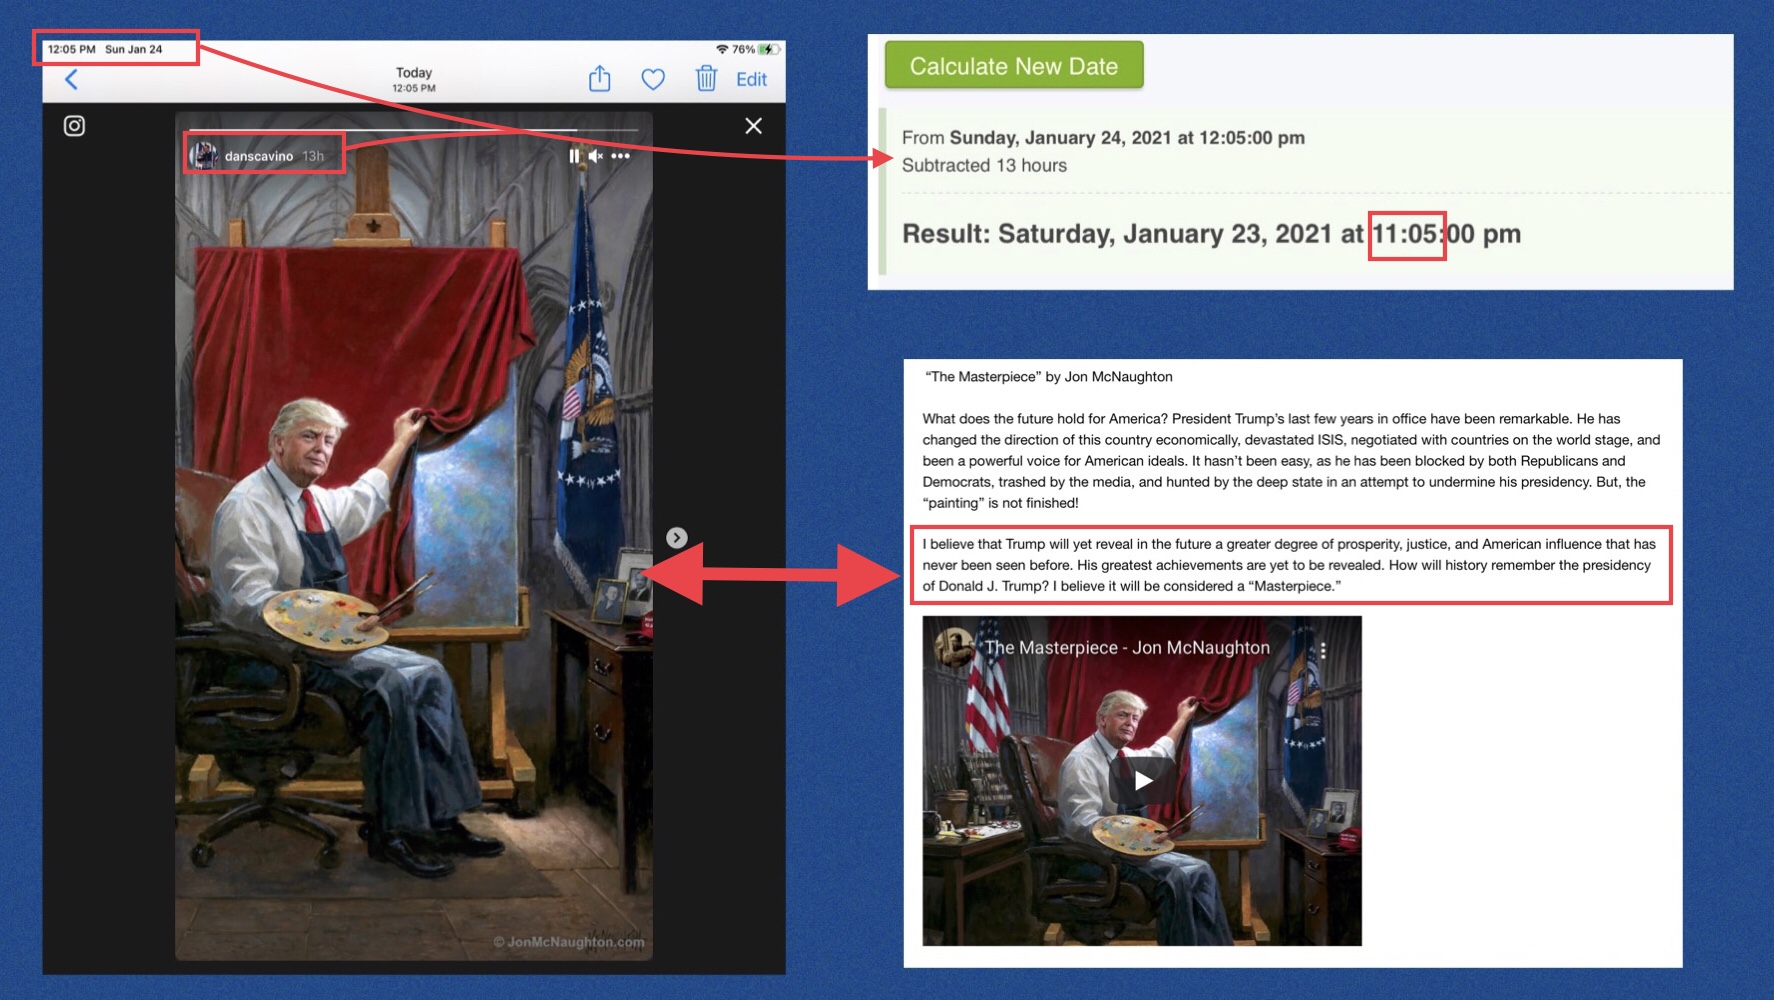Click the Result: Saturday, January 23 line

[x=1211, y=234]
